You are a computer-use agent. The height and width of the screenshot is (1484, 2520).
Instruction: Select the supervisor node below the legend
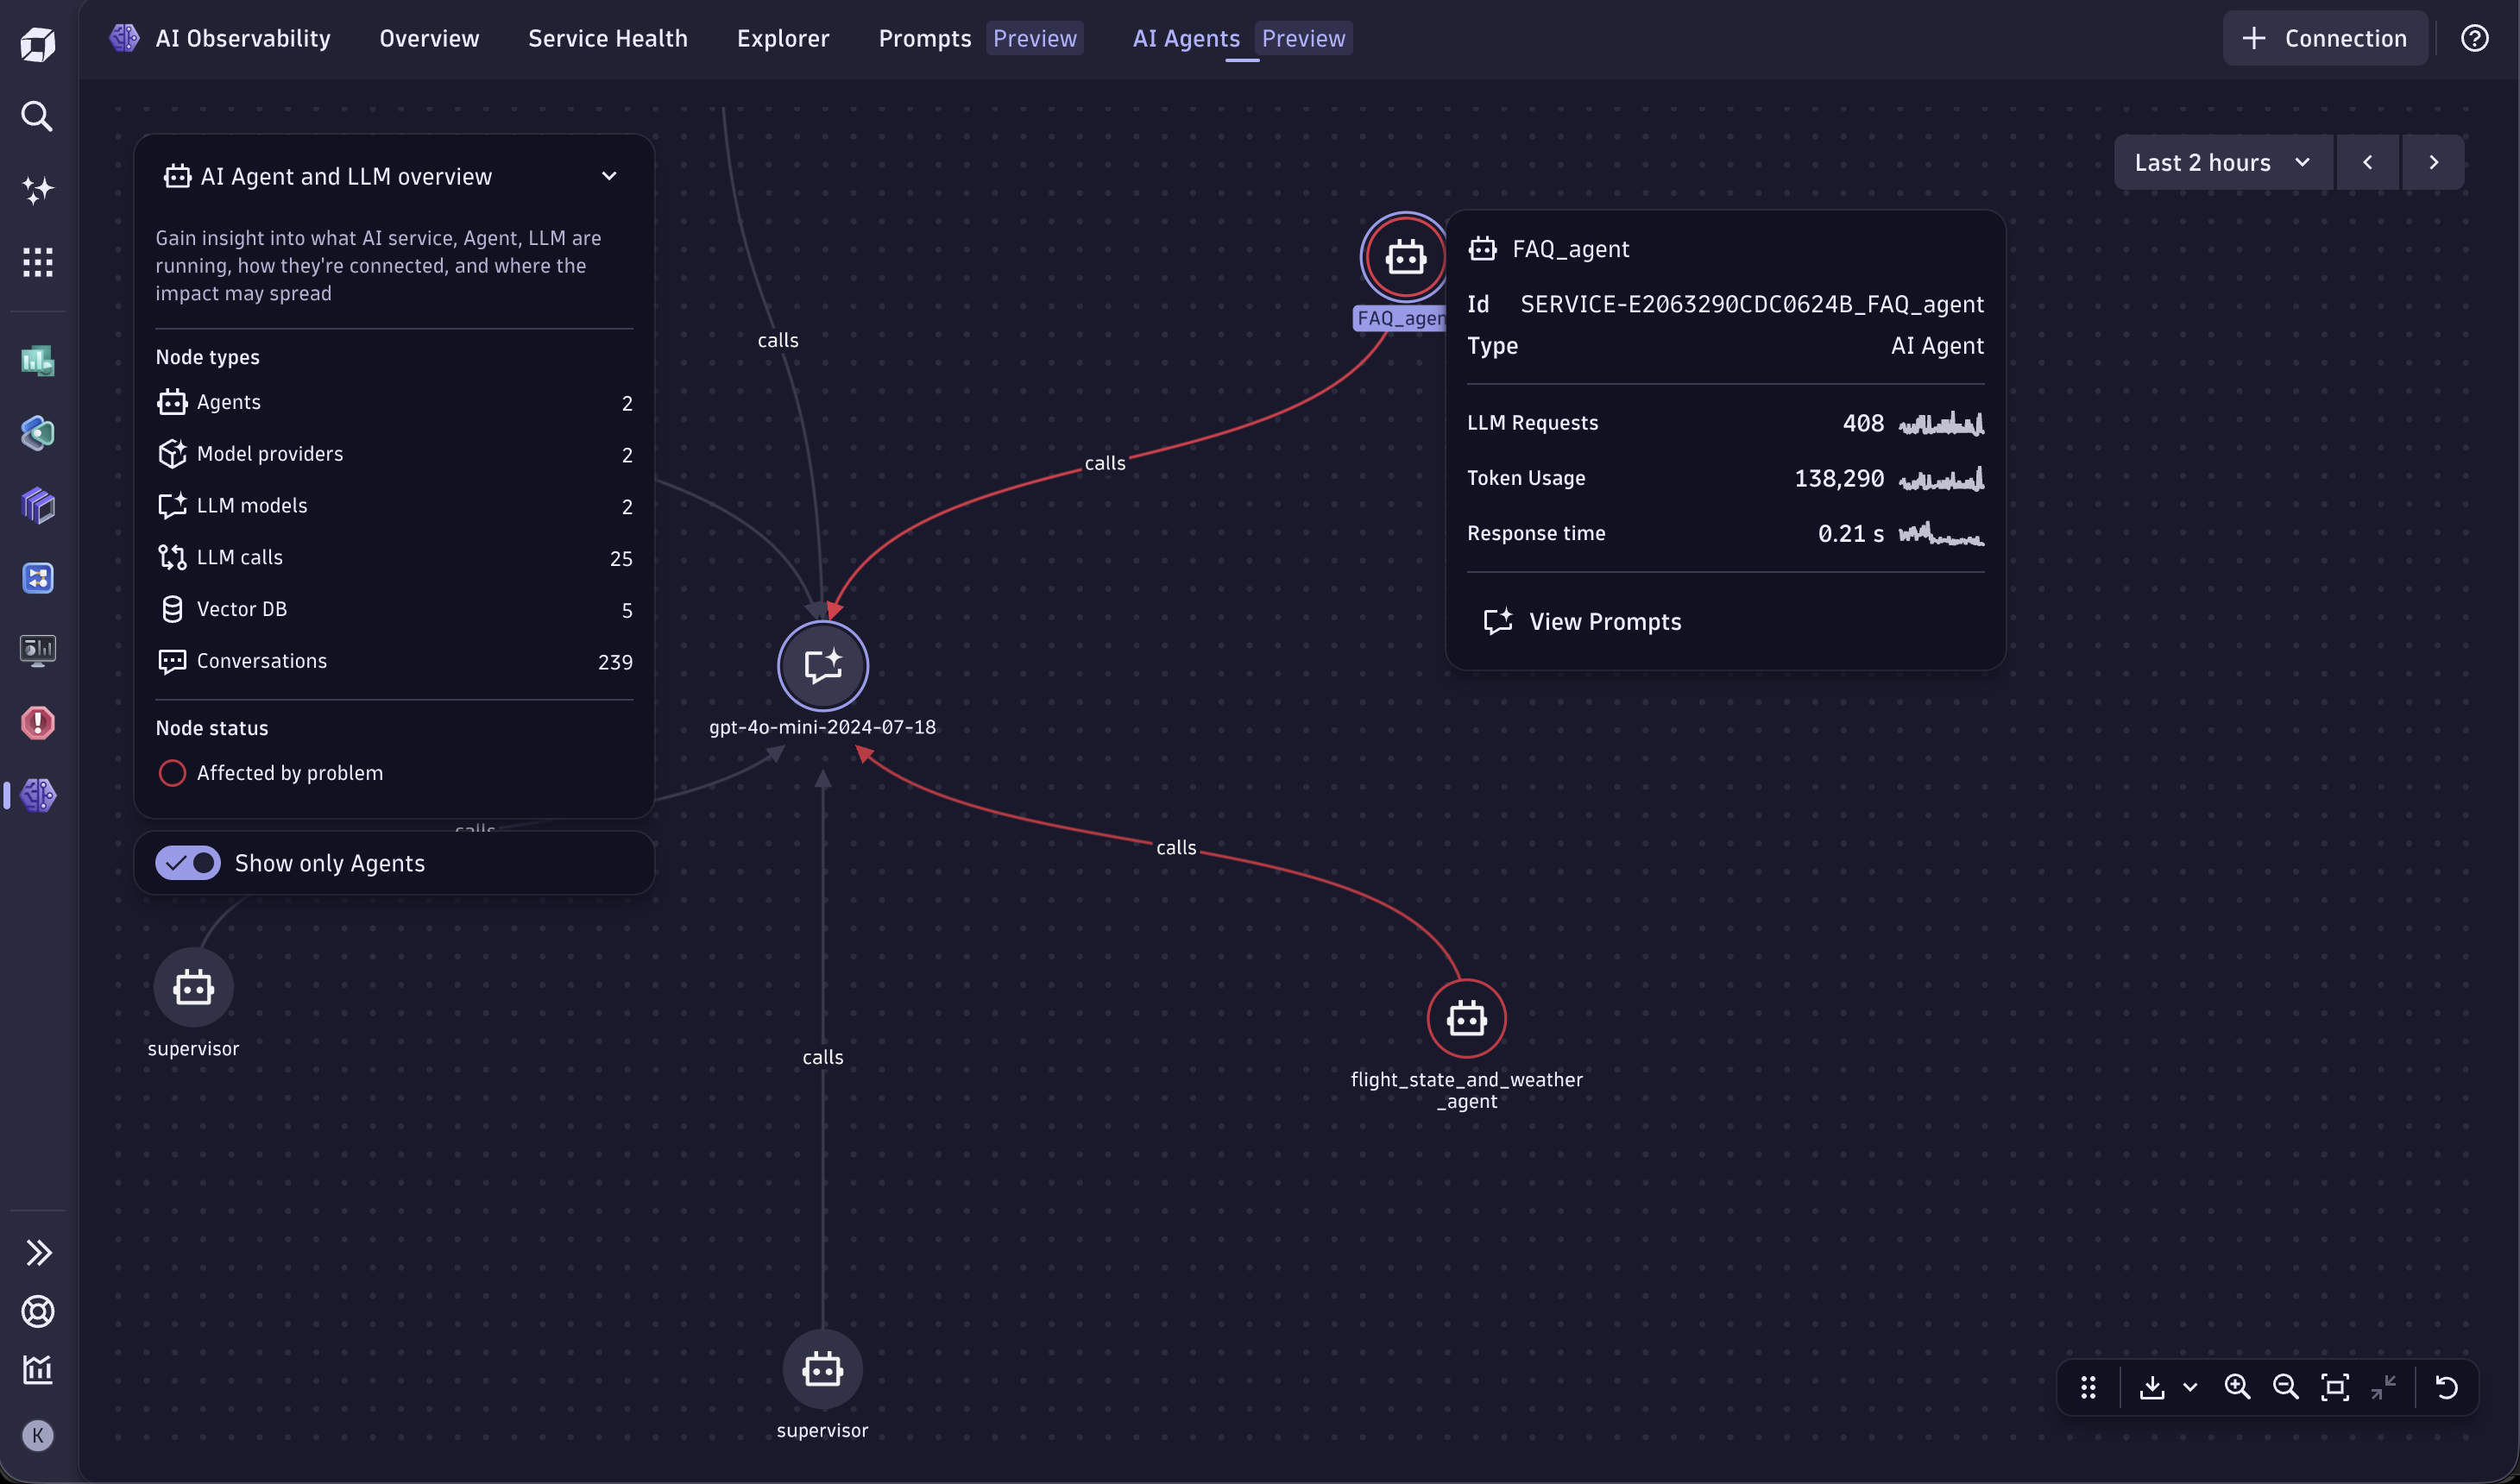point(193,988)
